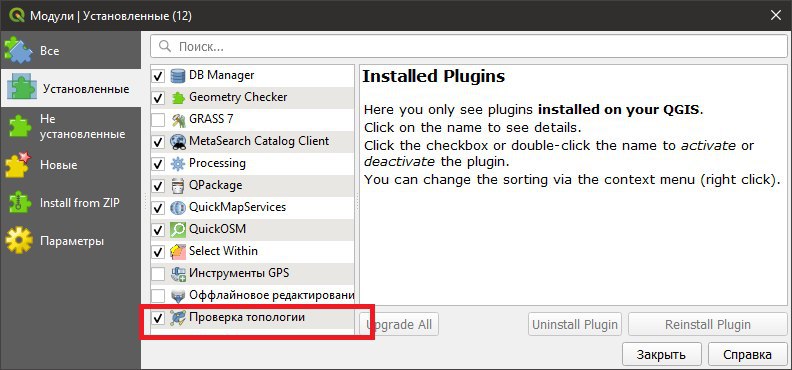The image size is (792, 370).
Task: Switch to the Не установленные tab
Action: tap(71, 127)
